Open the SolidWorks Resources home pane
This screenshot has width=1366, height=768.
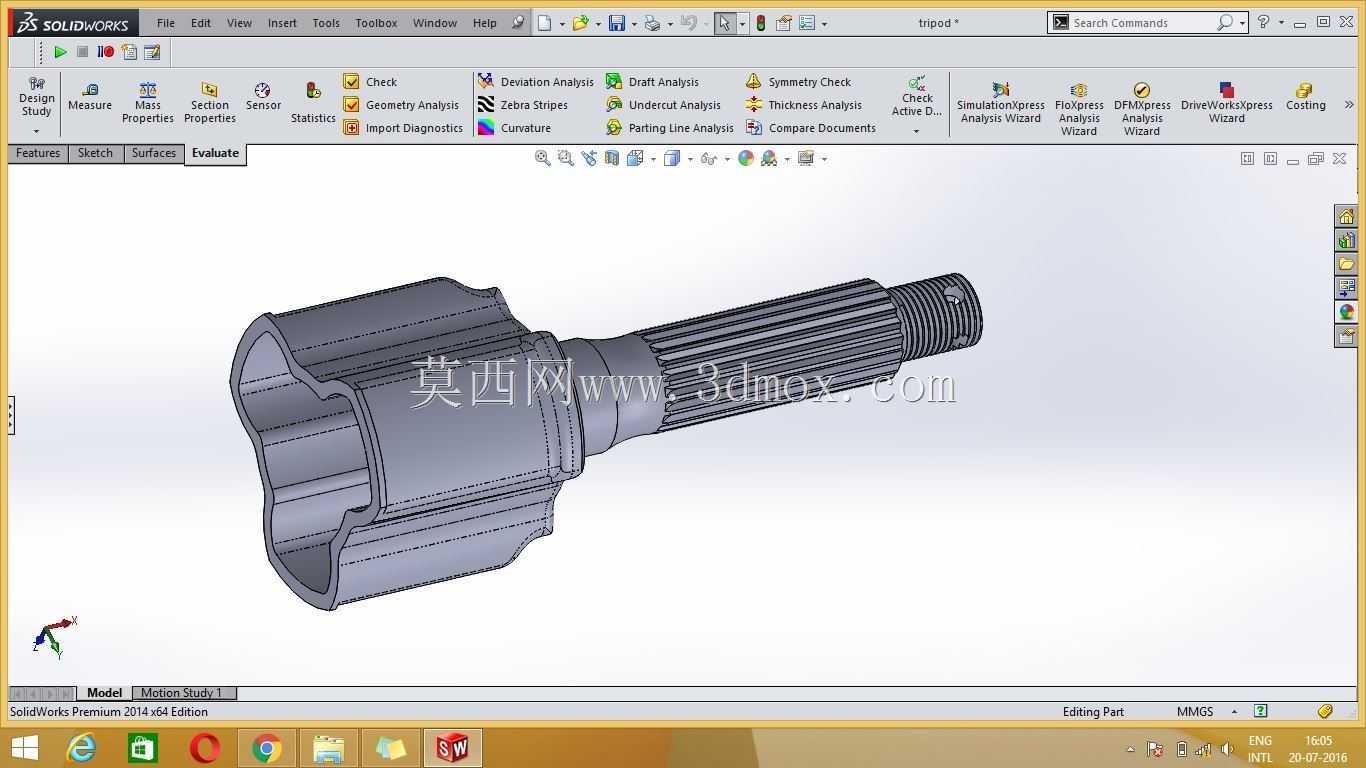(1346, 216)
